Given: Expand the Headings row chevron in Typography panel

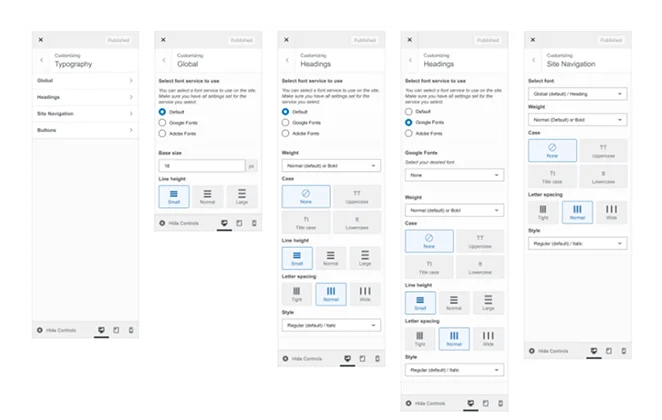Looking at the screenshot, I should pos(131,96).
